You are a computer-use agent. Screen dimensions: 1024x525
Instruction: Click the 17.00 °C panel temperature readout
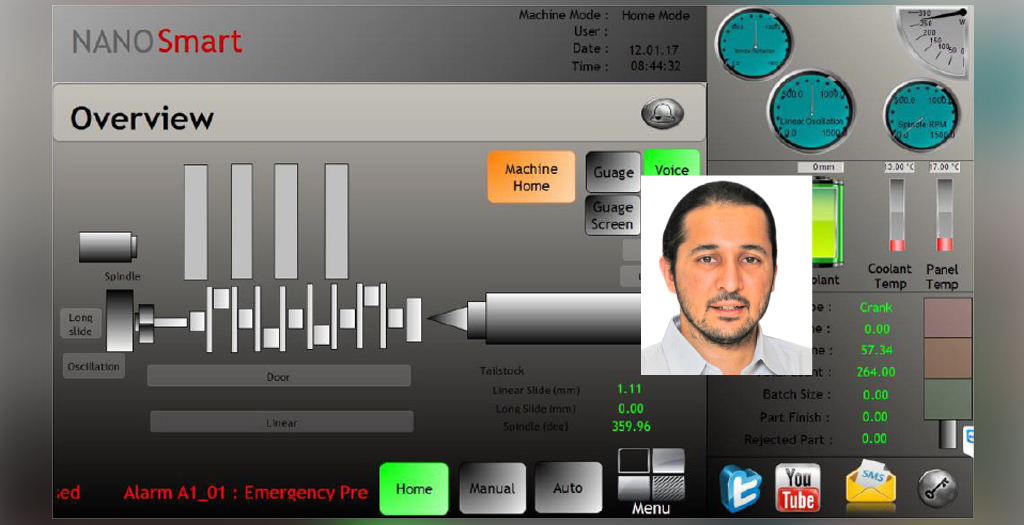(x=944, y=167)
